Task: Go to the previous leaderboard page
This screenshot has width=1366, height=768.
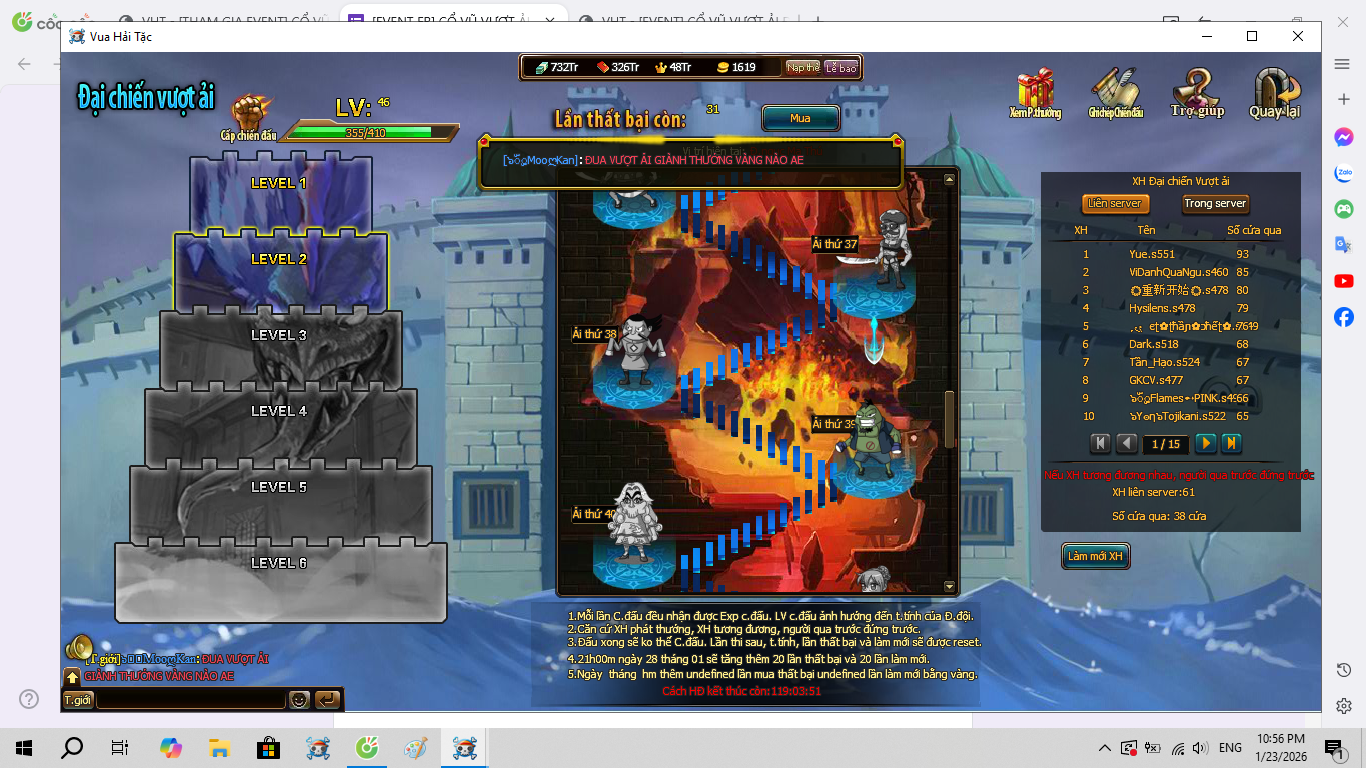Action: (x=1126, y=443)
